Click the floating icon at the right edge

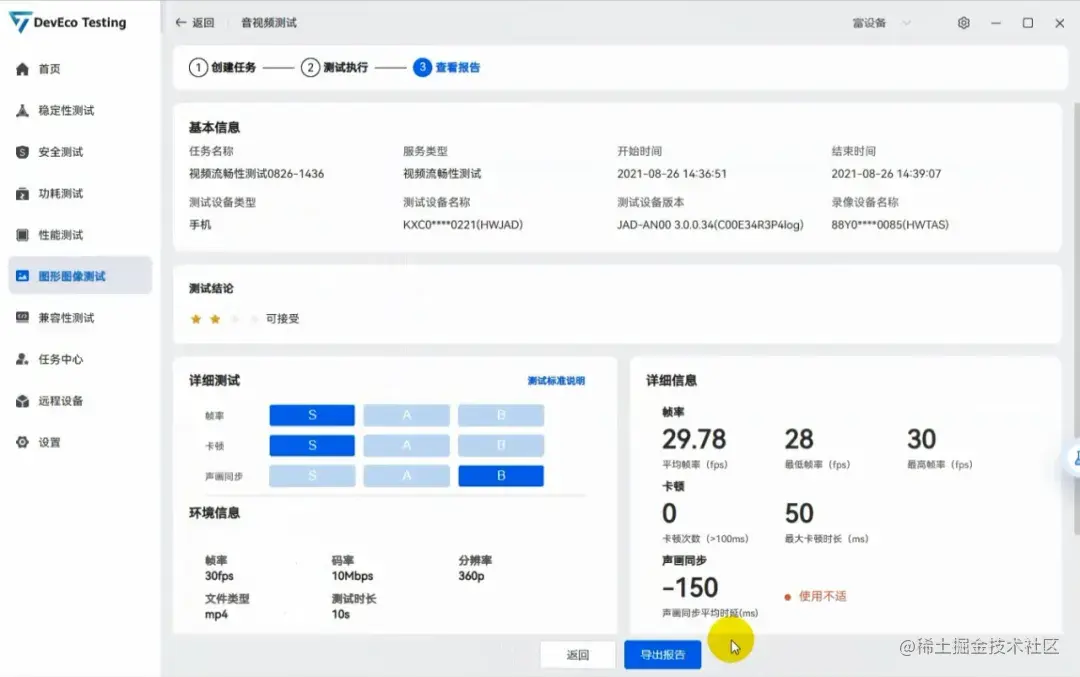click(1073, 457)
